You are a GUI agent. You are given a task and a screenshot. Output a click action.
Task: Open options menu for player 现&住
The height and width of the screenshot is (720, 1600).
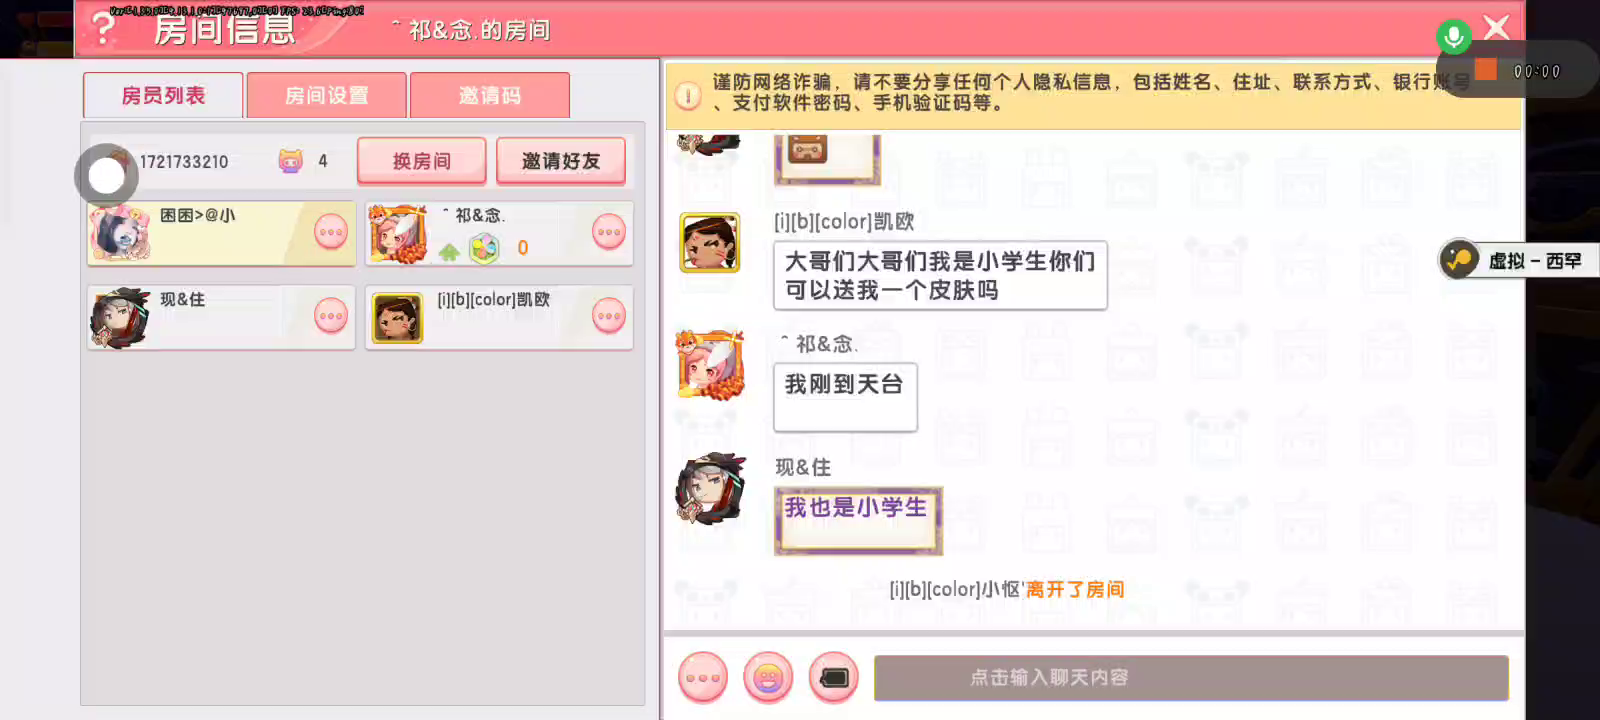331,317
